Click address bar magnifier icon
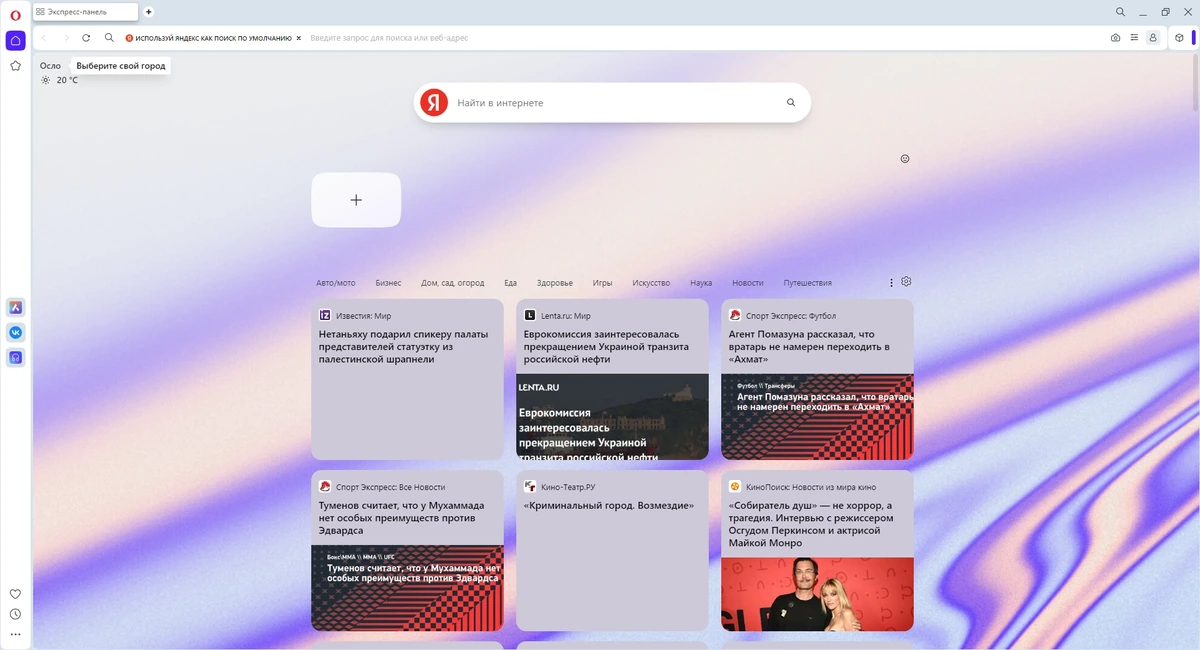This screenshot has height=650, width=1200. coord(109,38)
